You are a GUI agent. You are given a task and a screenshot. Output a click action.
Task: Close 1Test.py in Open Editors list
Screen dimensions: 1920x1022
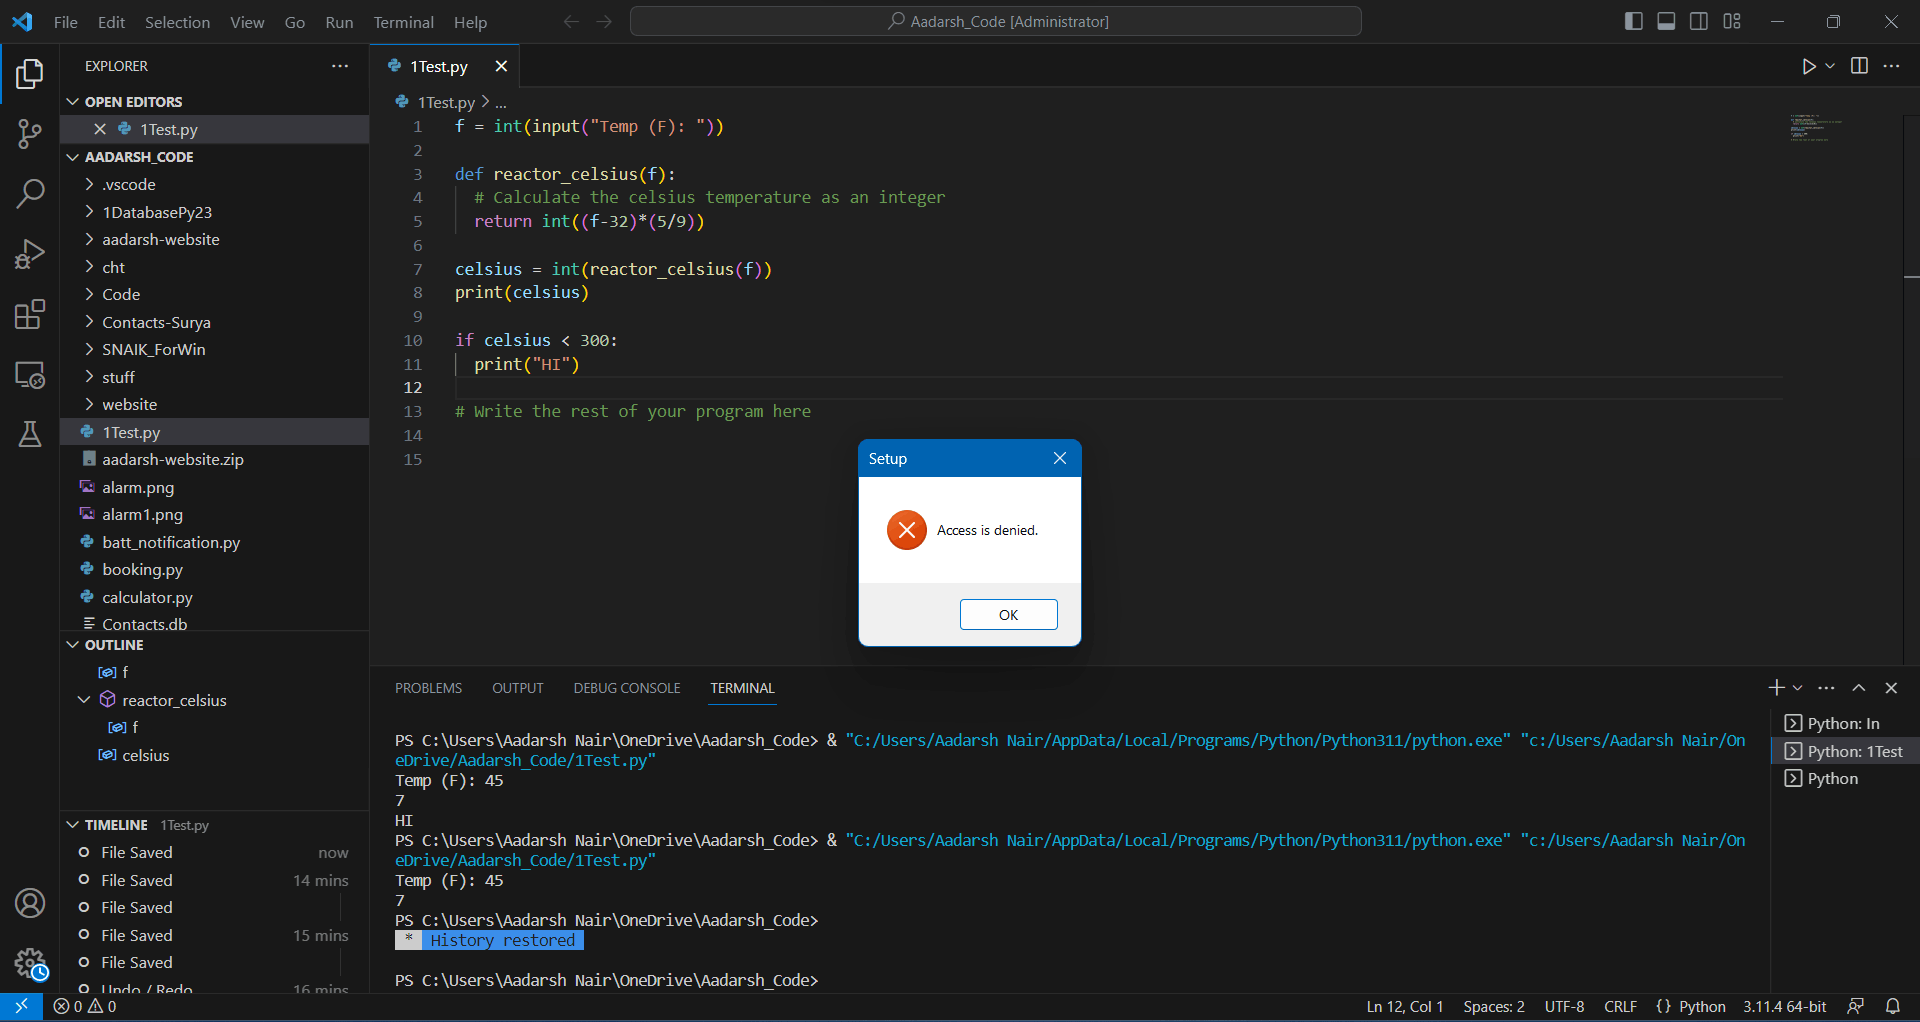(x=100, y=129)
